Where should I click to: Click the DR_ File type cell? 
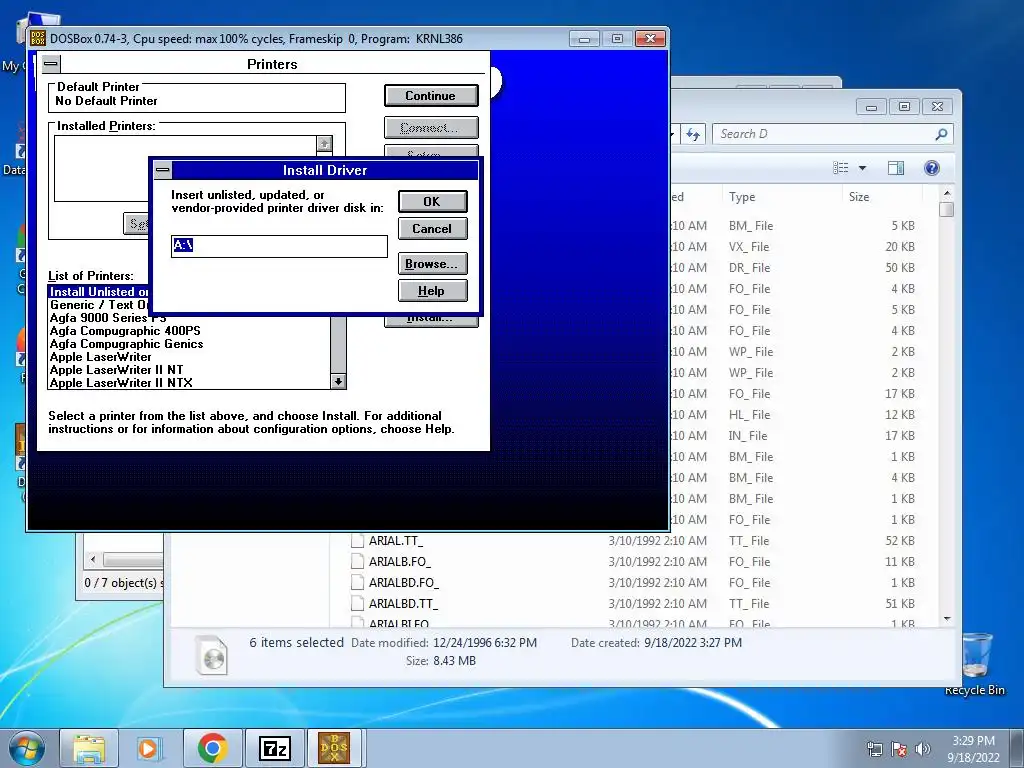[750, 268]
